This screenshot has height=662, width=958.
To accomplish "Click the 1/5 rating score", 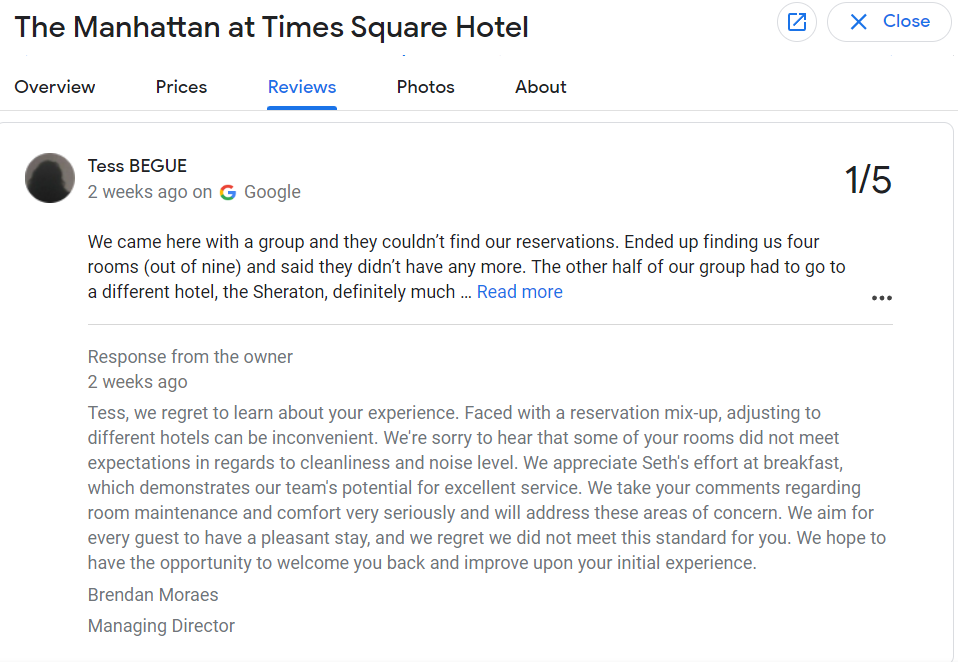I will click(868, 180).
